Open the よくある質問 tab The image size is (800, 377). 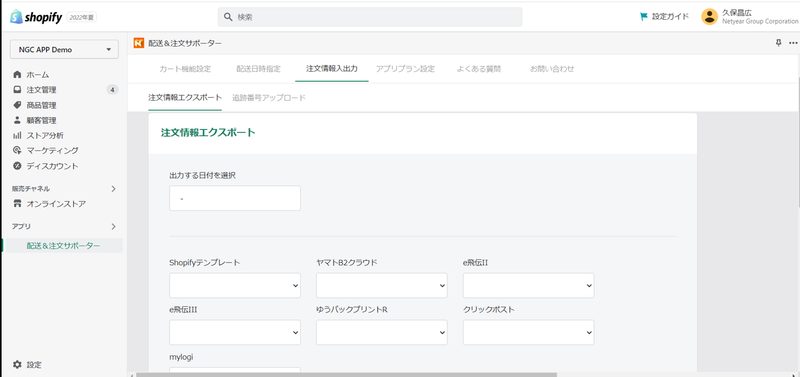[x=479, y=69]
